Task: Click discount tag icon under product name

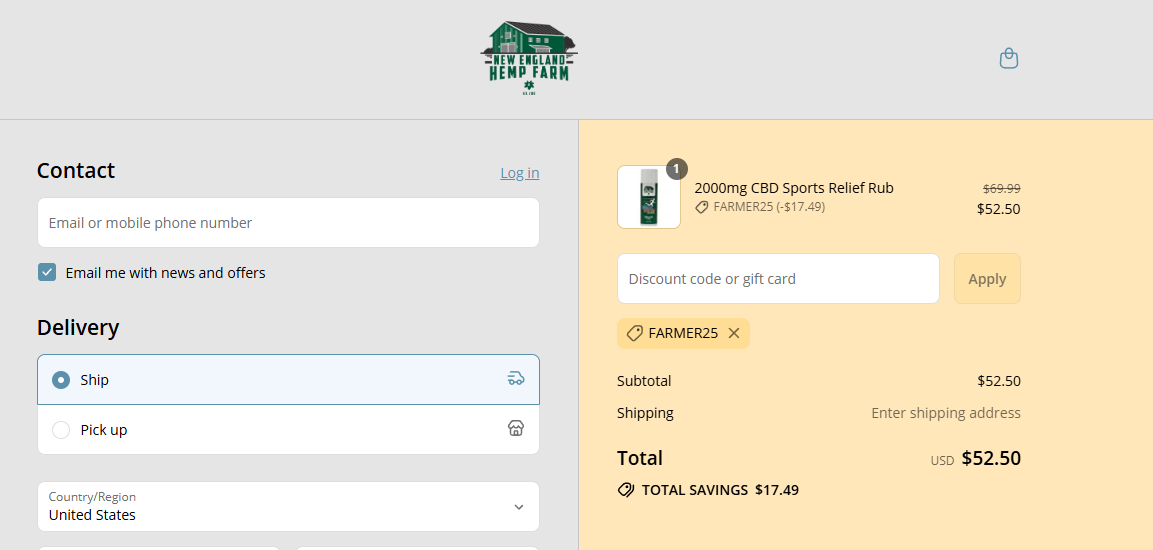Action: [702, 207]
